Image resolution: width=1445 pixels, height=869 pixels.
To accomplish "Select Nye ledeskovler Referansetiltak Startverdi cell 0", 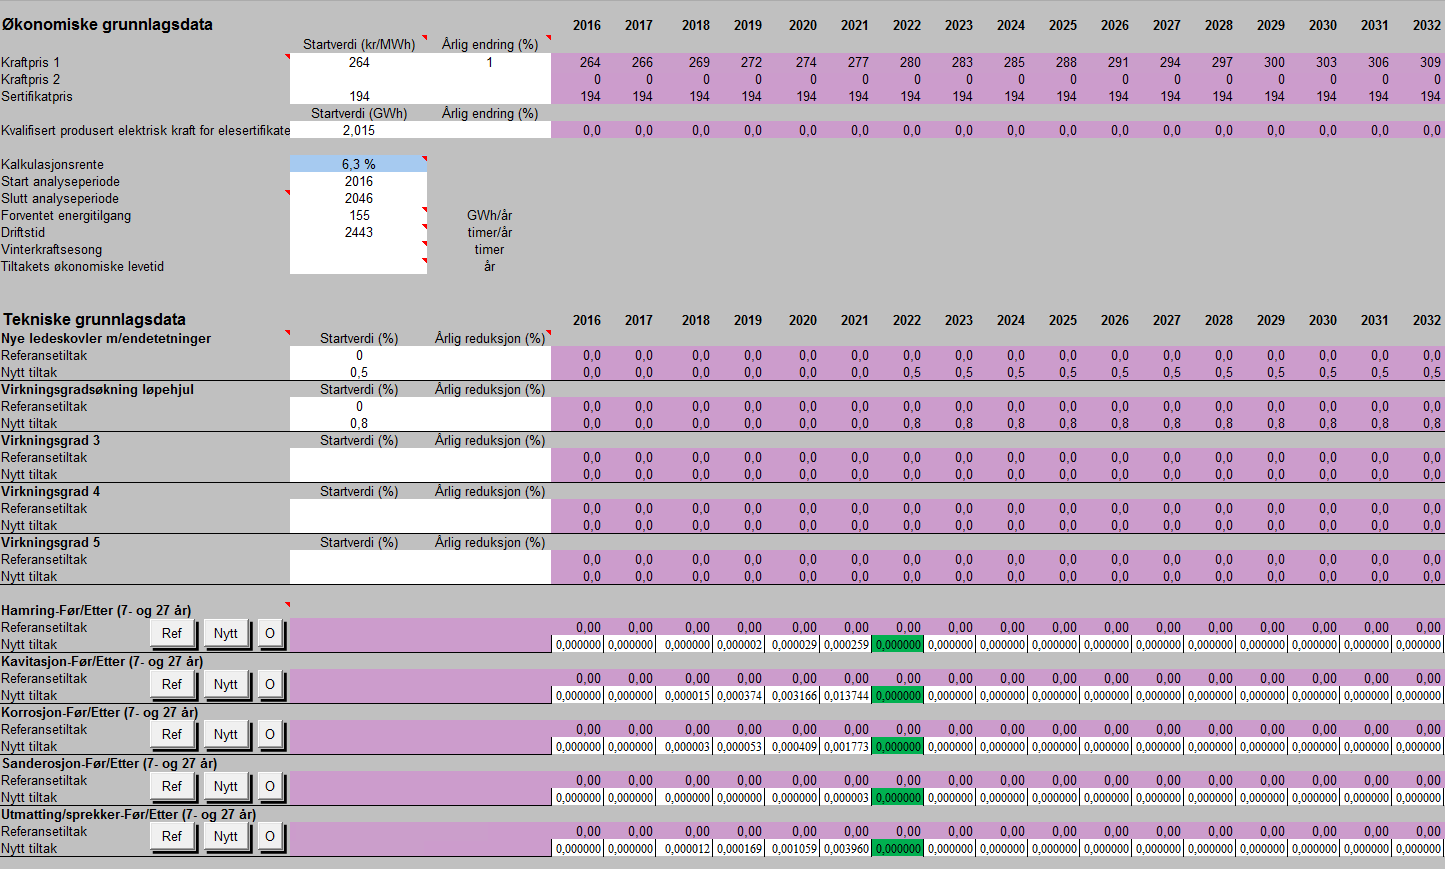I will coord(358,355).
